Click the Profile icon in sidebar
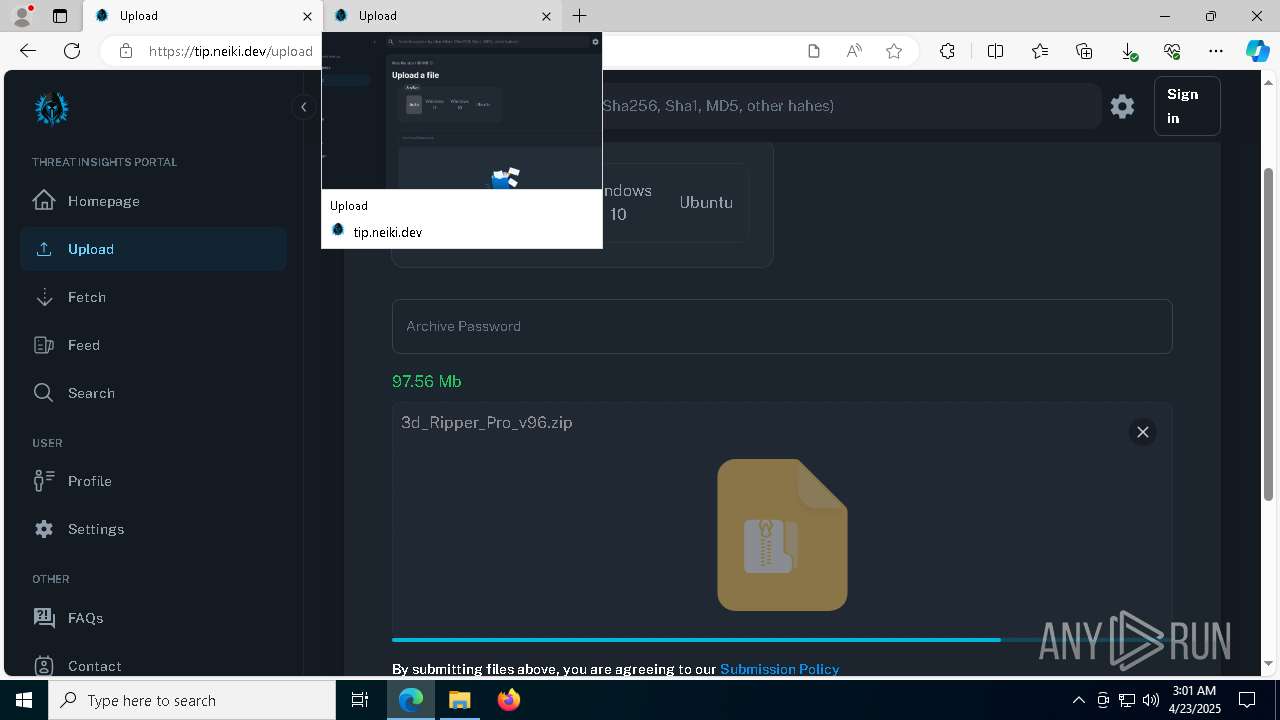This screenshot has width=1280, height=720. click(x=43, y=481)
